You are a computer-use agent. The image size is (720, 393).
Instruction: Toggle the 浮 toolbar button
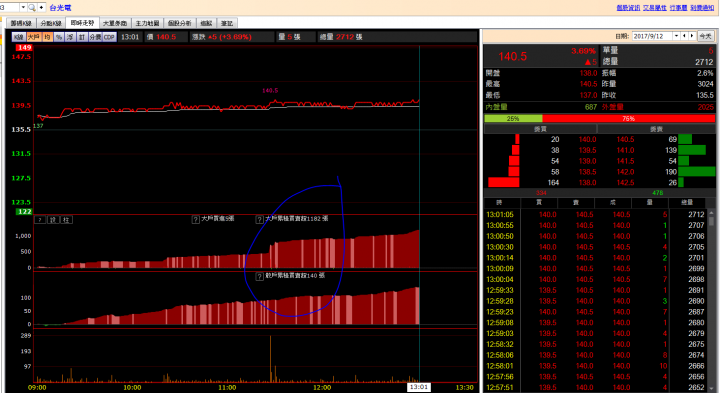click(70, 37)
